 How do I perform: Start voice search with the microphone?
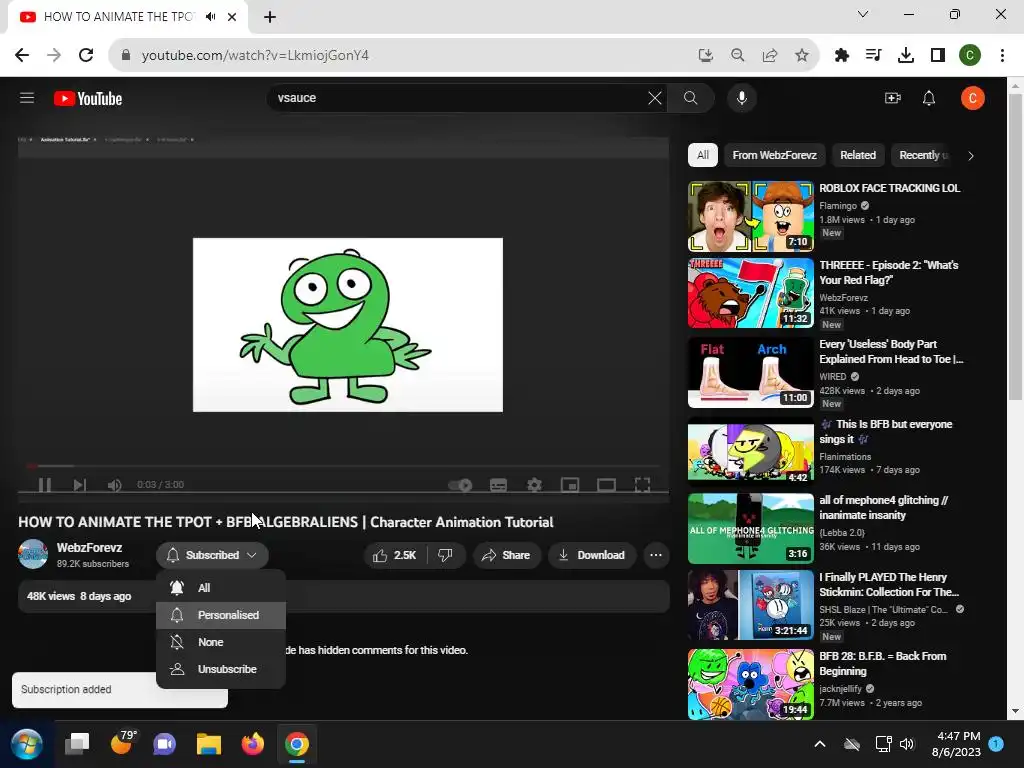tap(742, 98)
